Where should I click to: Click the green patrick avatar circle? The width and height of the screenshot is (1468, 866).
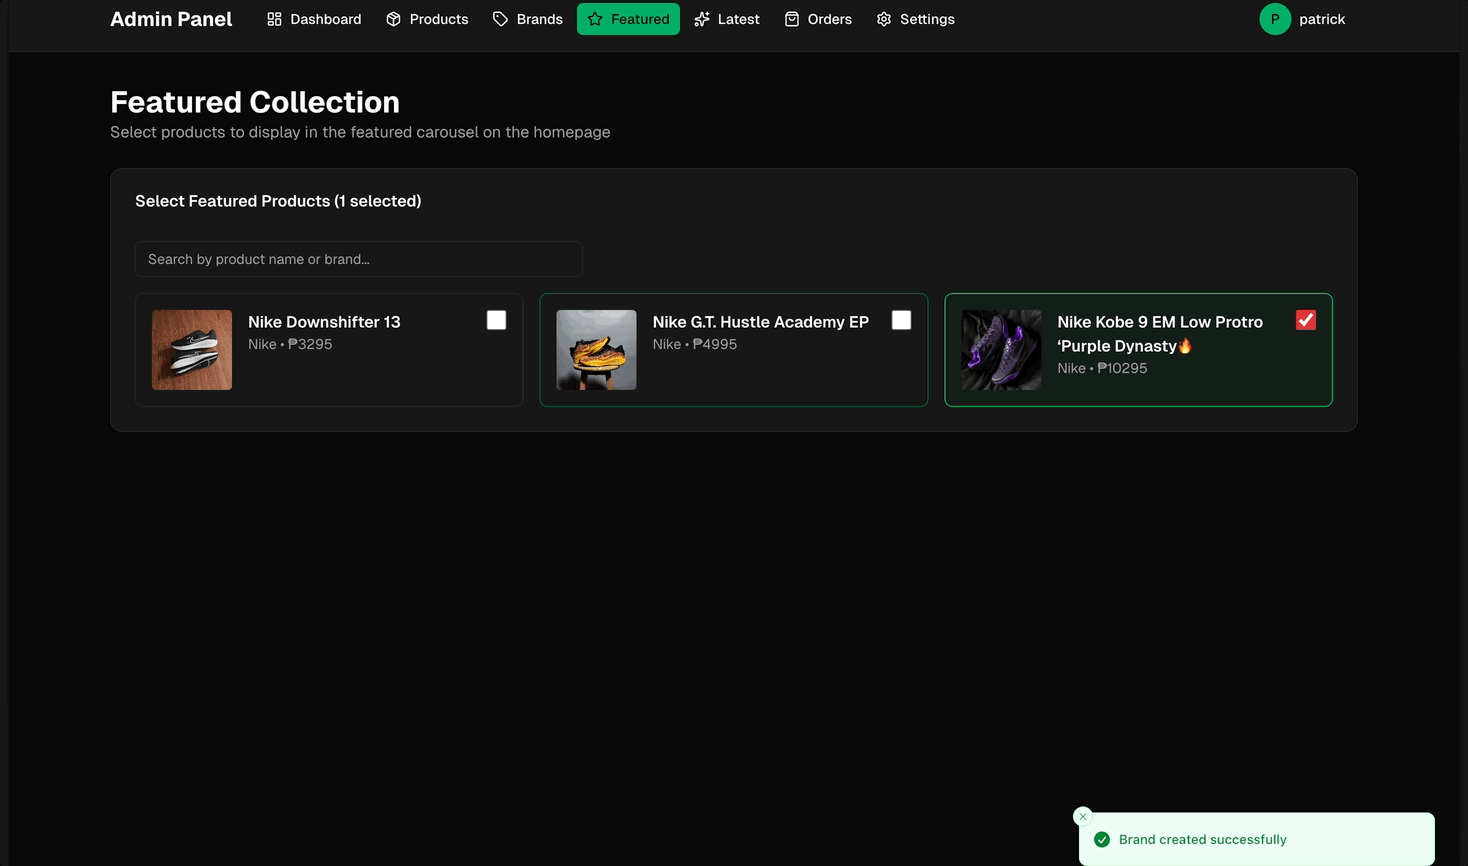(x=1275, y=19)
